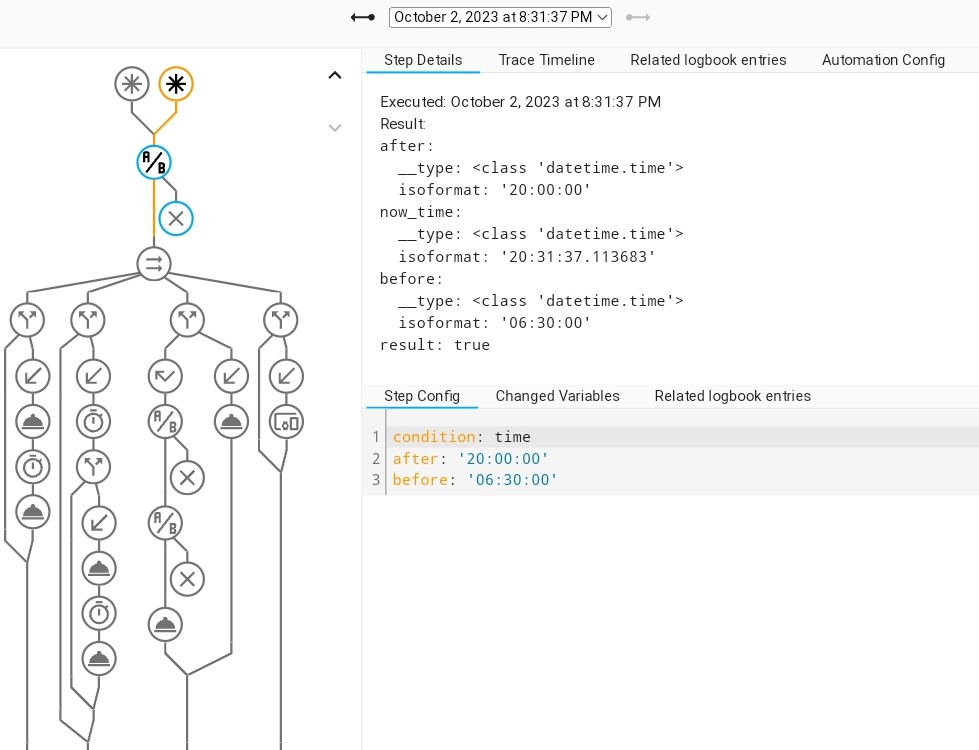Viewport: 979px width, 750px height.
Task: Select the leftmost choose branch node
Action: click(27, 319)
